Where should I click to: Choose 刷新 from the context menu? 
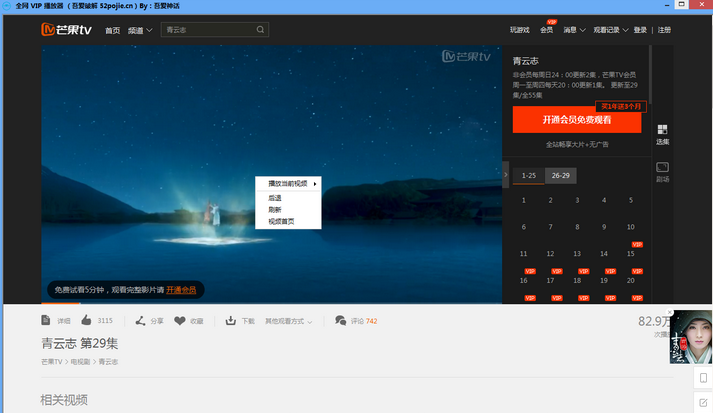[275, 210]
